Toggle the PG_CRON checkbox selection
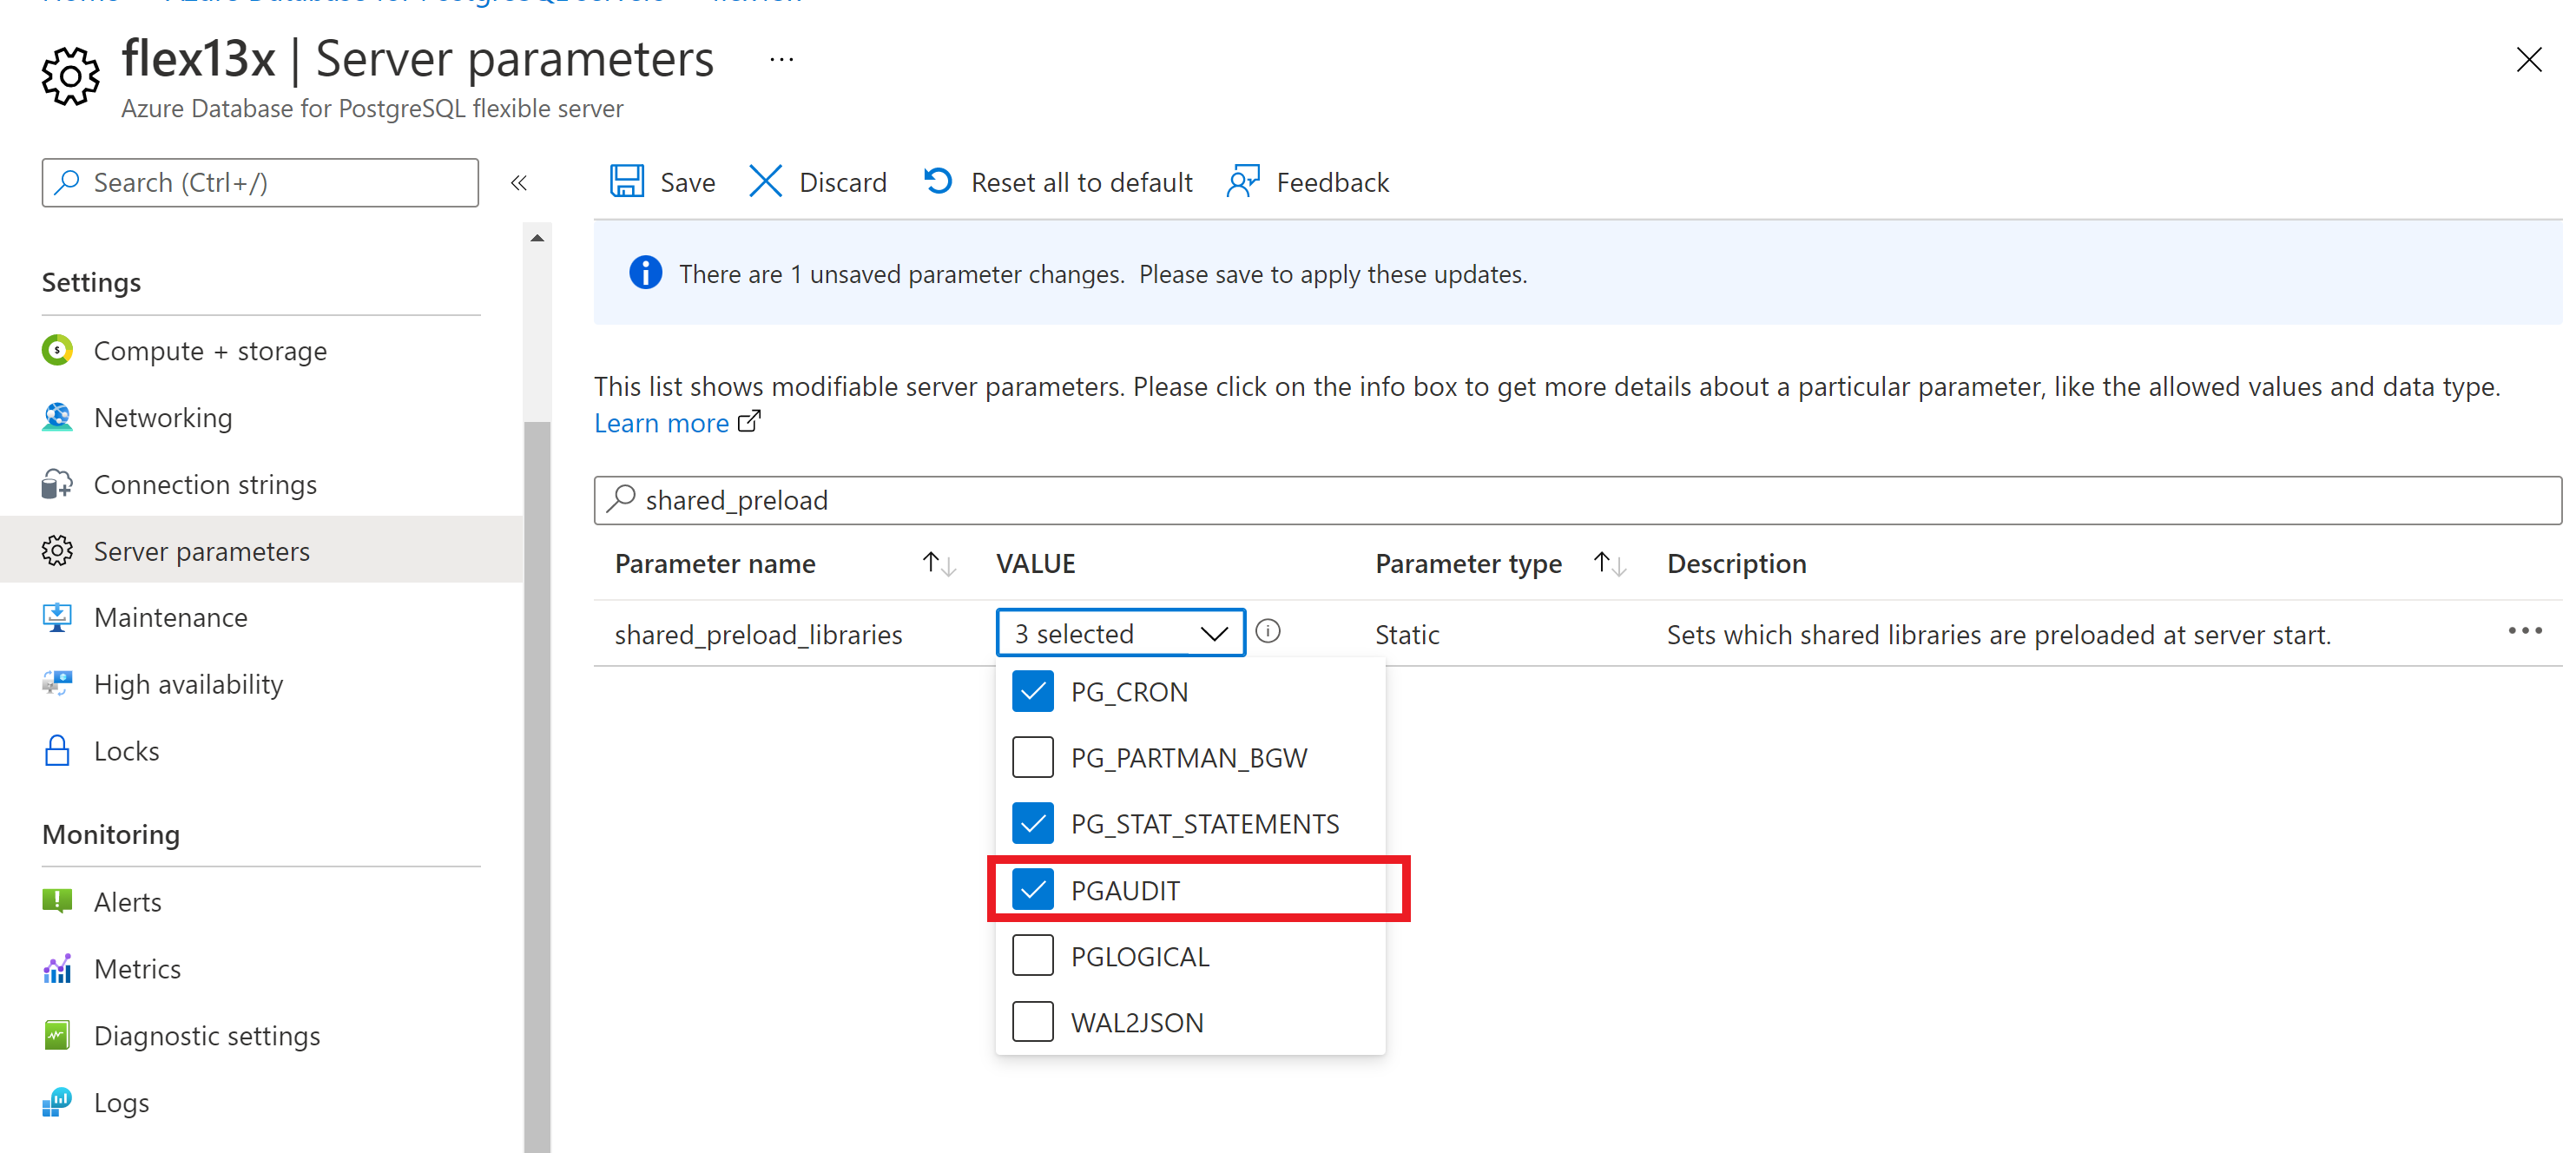This screenshot has width=2576, height=1153. click(x=1030, y=691)
